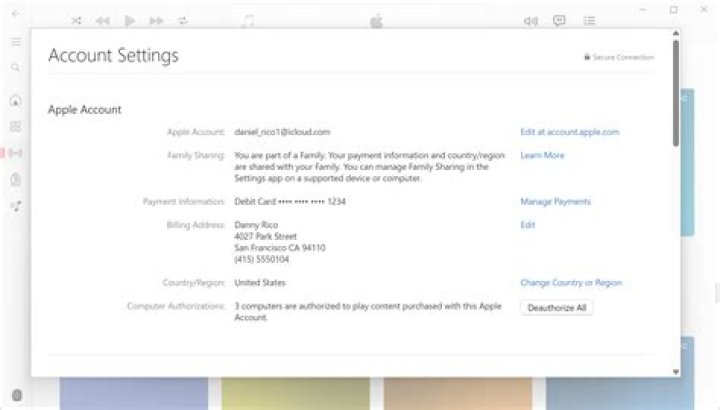
Task: Click the back arrow in title bar
Action: tap(16, 13)
